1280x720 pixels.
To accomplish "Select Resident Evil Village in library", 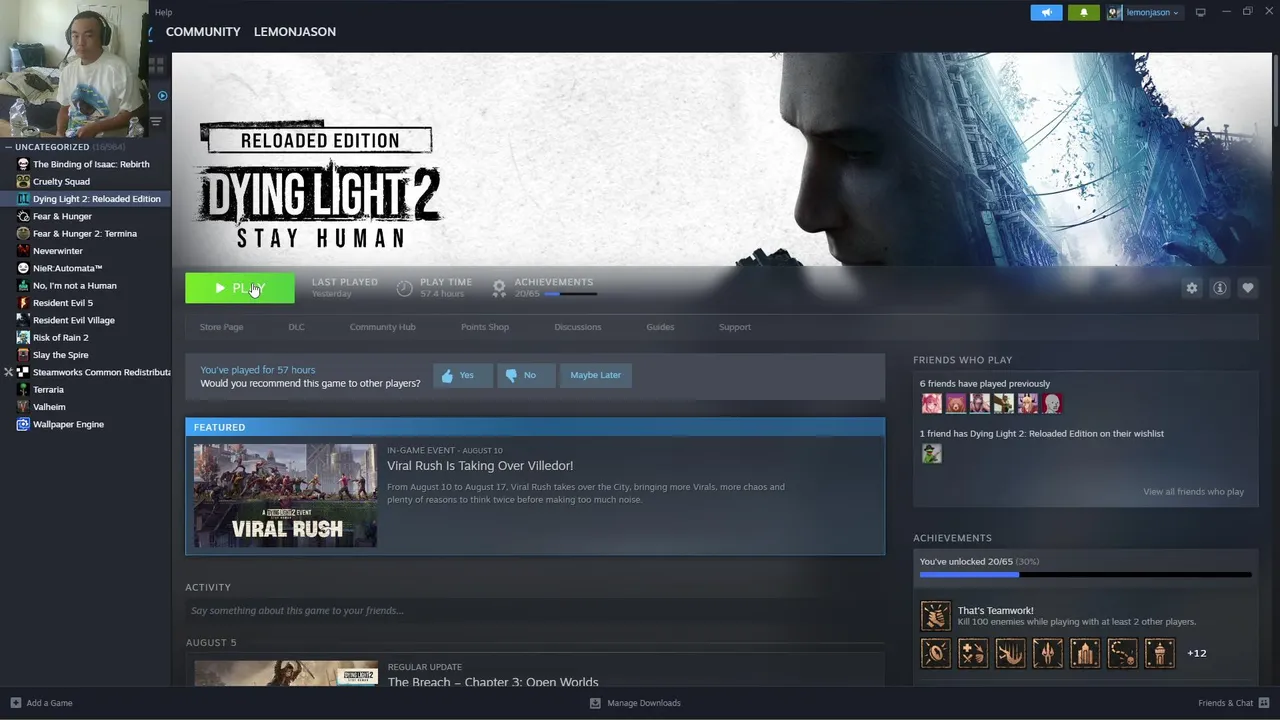I will pos(74,320).
